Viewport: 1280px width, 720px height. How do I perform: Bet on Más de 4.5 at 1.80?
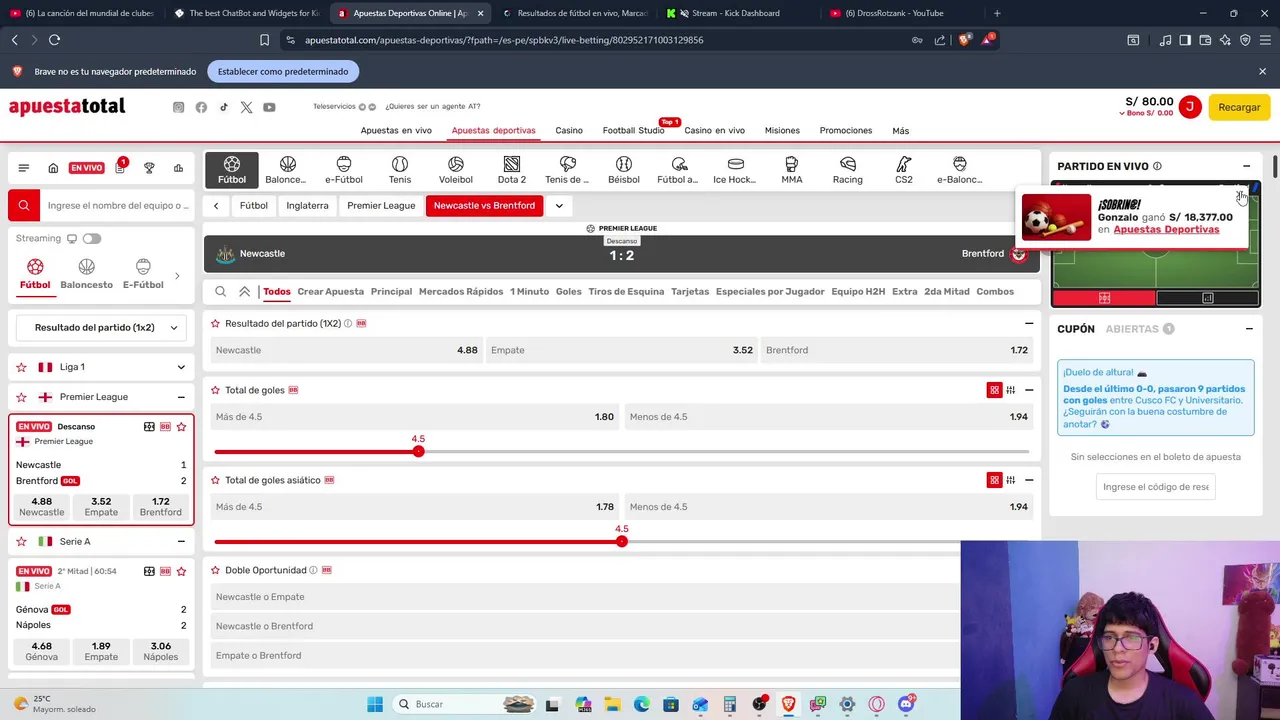[415, 417]
